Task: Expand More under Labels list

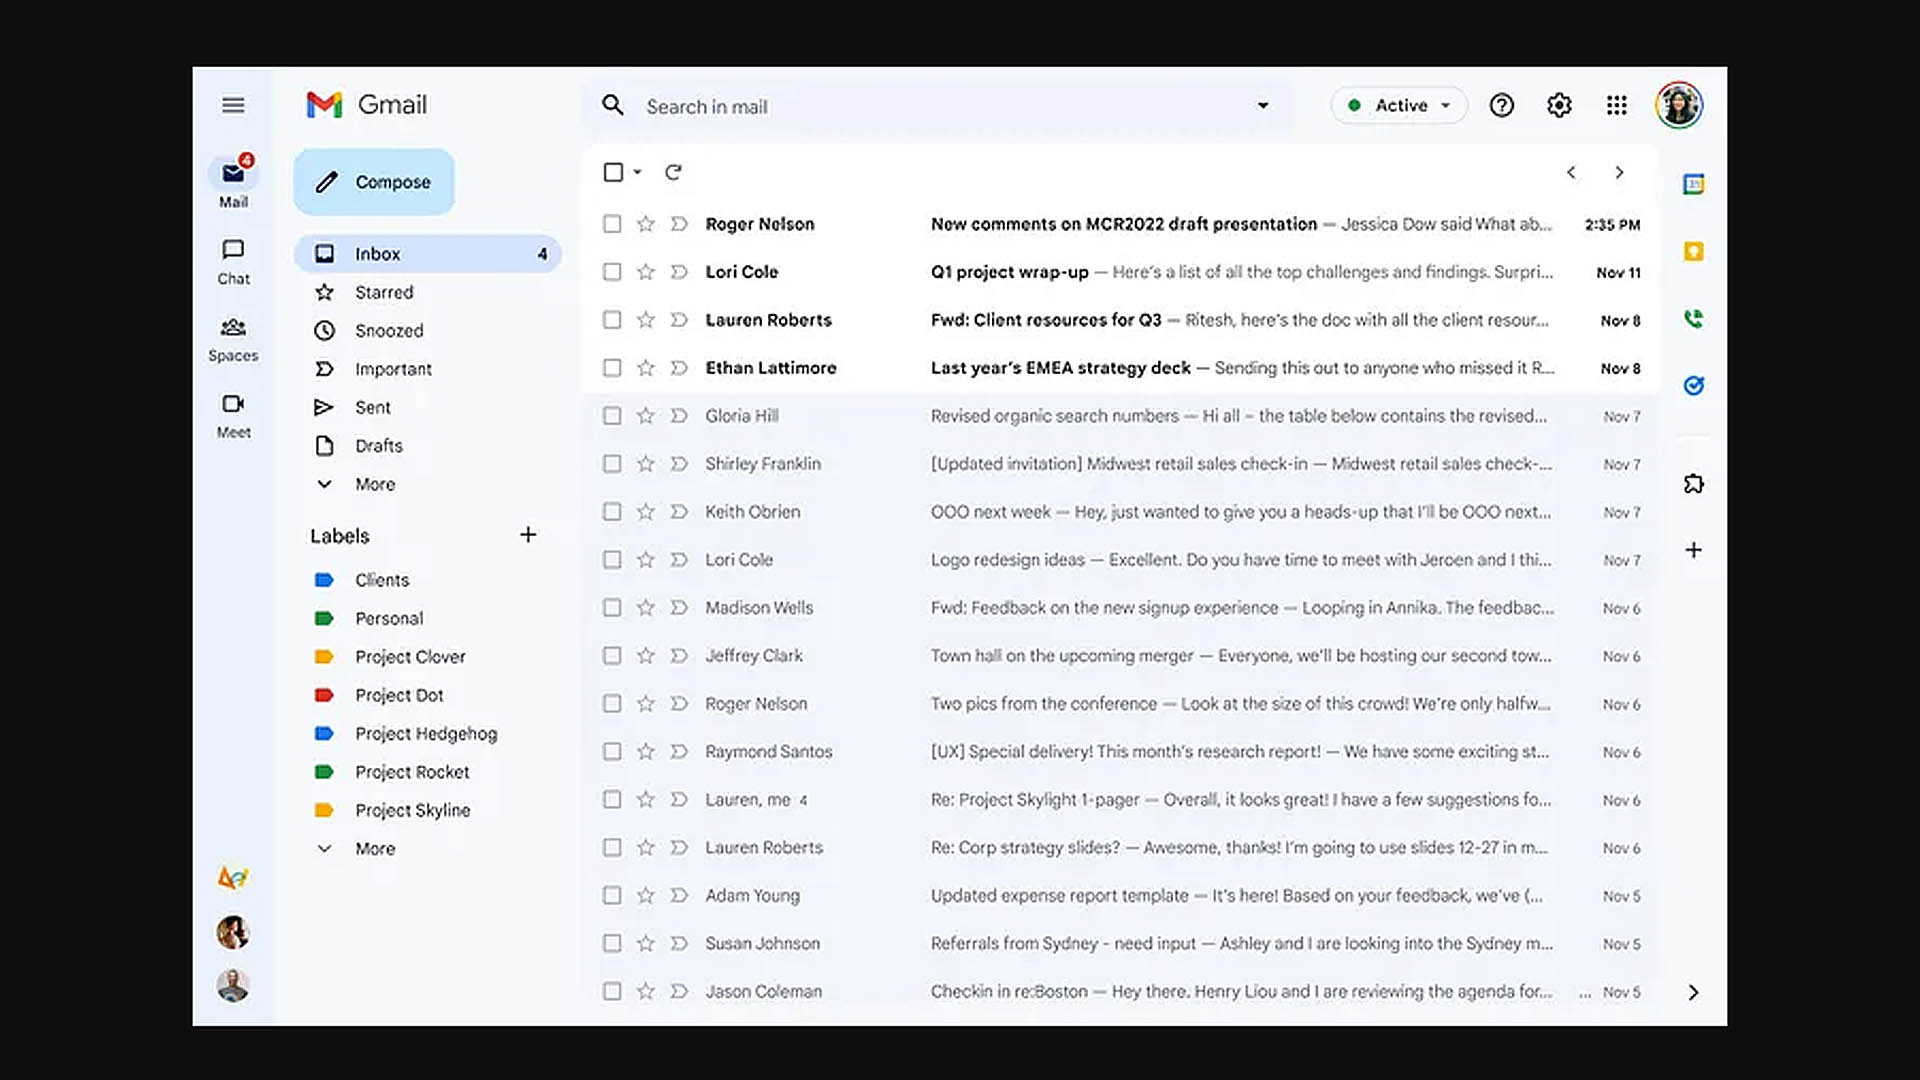Action: pos(374,848)
